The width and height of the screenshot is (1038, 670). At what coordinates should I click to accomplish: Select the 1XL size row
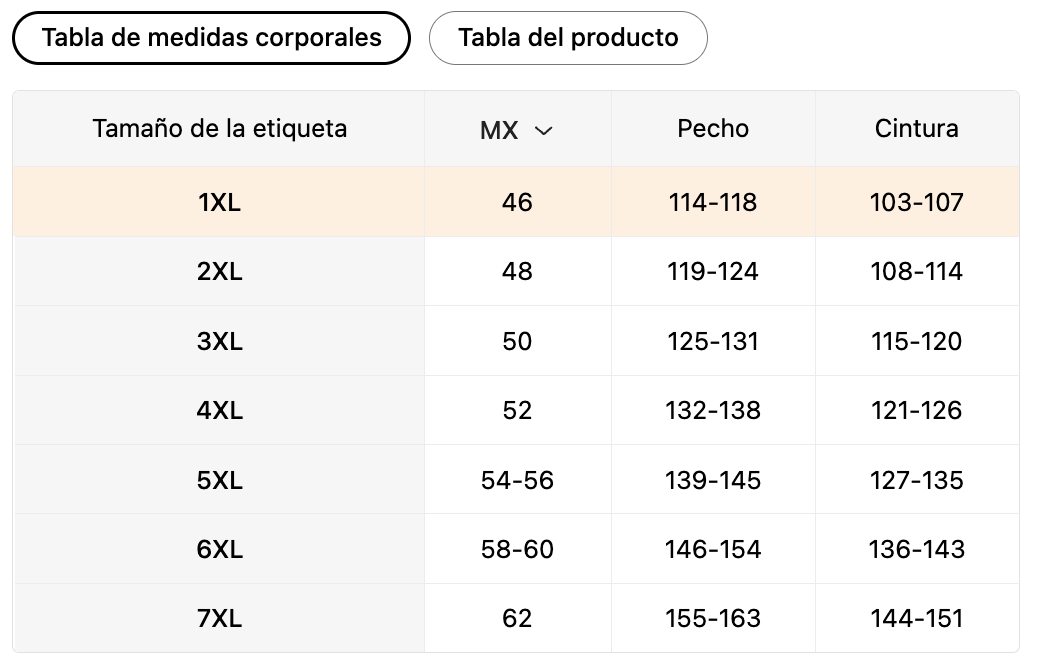516,202
